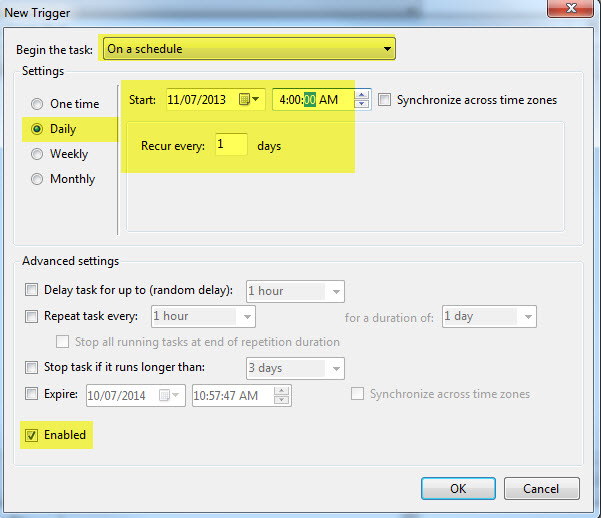Increase the start time with spinner

tap(364, 95)
